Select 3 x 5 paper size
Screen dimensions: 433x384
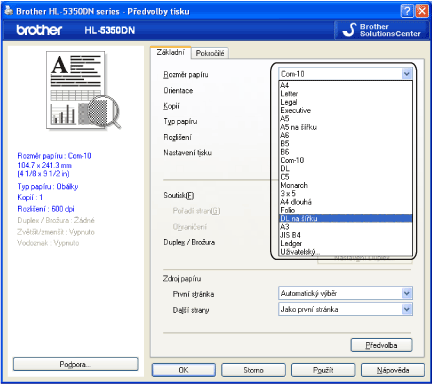[x=345, y=194]
